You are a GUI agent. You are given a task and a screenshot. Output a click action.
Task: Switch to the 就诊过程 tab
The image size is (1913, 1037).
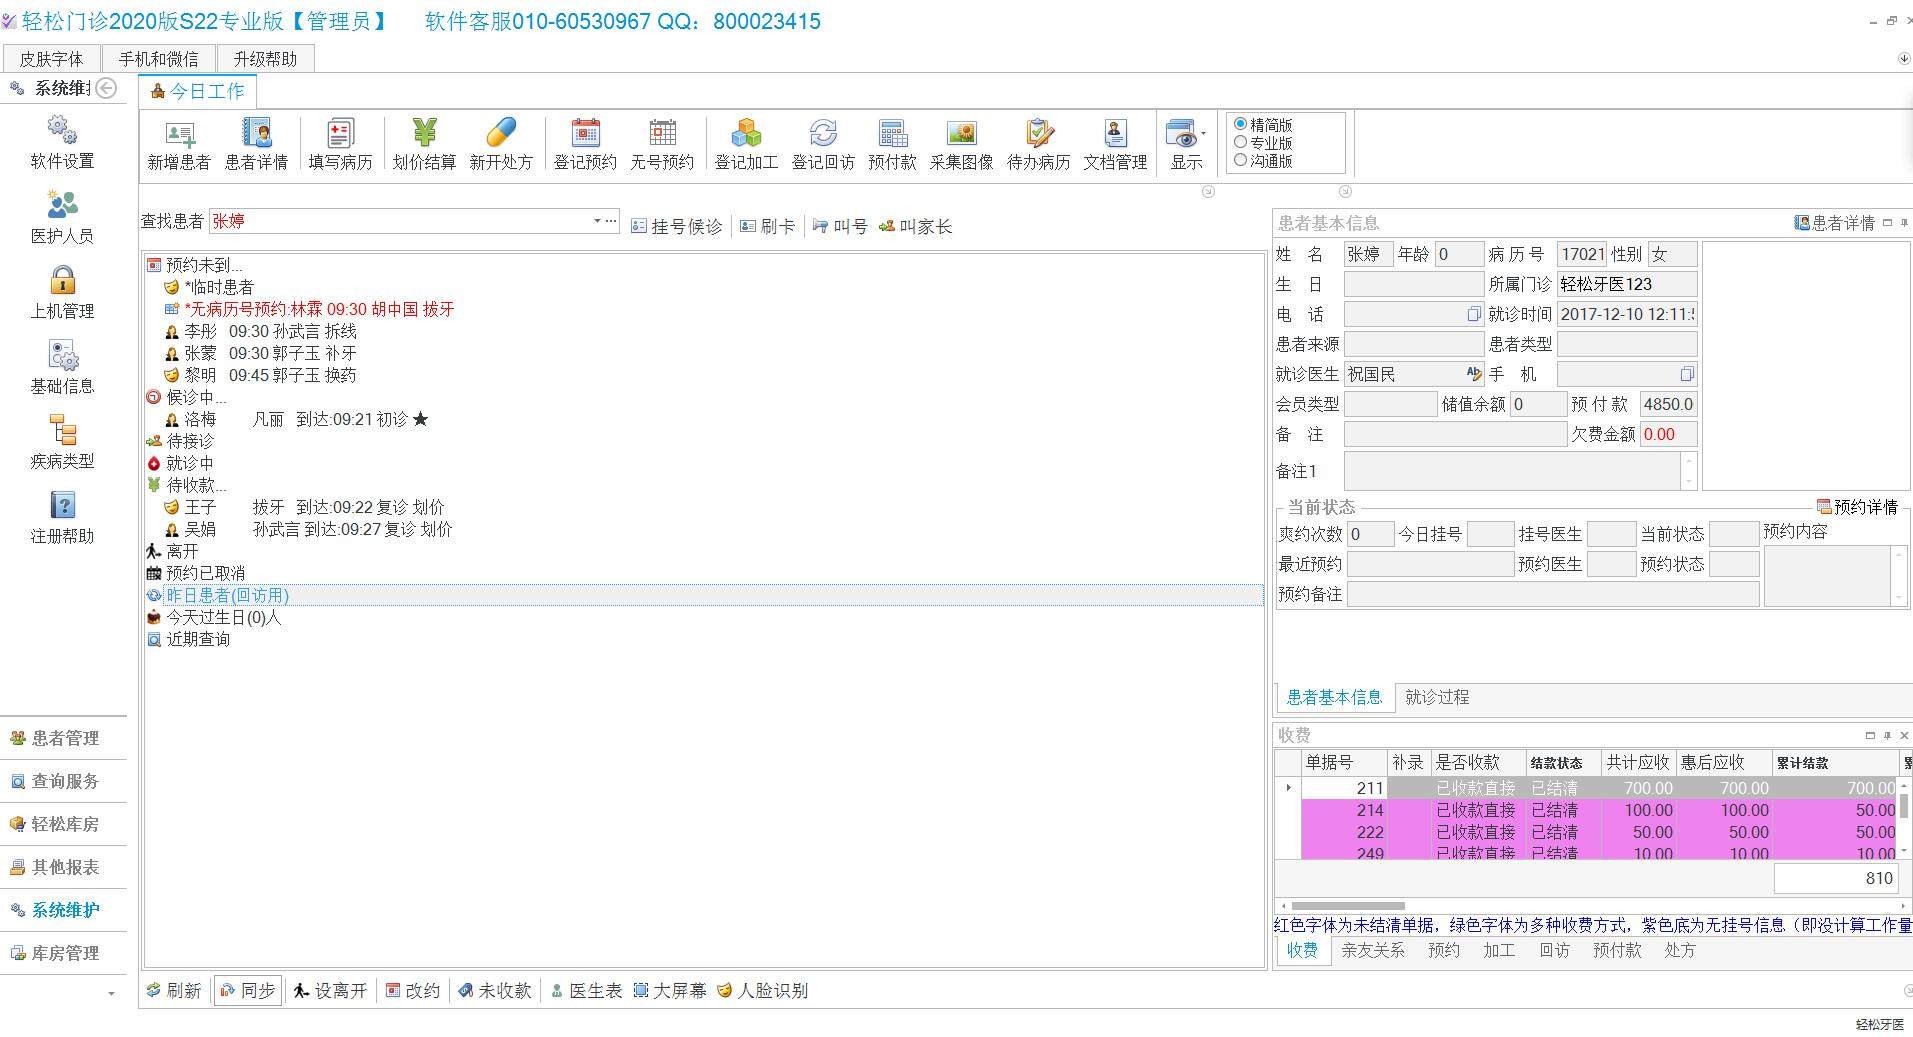pos(1437,697)
